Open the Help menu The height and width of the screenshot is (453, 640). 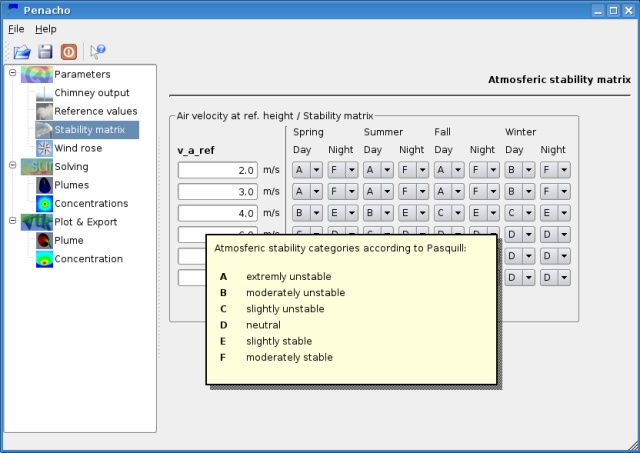(x=46, y=29)
